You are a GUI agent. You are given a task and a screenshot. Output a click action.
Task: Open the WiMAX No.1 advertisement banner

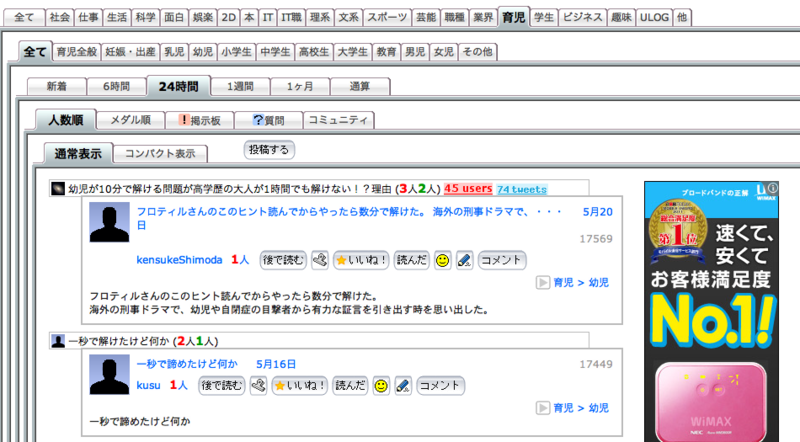711,311
